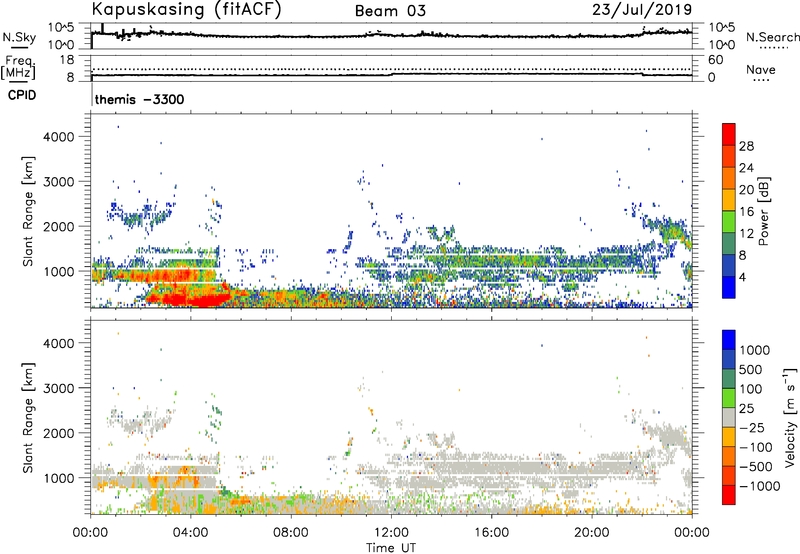Click the "Nave" legend label
Image resolution: width=800 pixels, height=554 pixels.
click(x=761, y=69)
